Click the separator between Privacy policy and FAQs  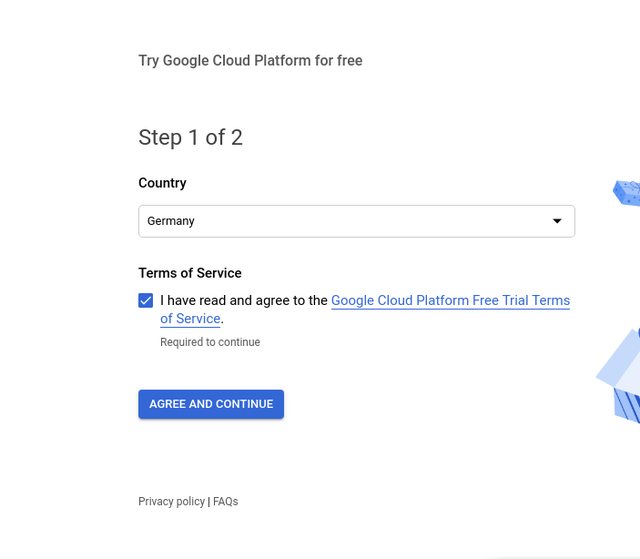[208, 501]
